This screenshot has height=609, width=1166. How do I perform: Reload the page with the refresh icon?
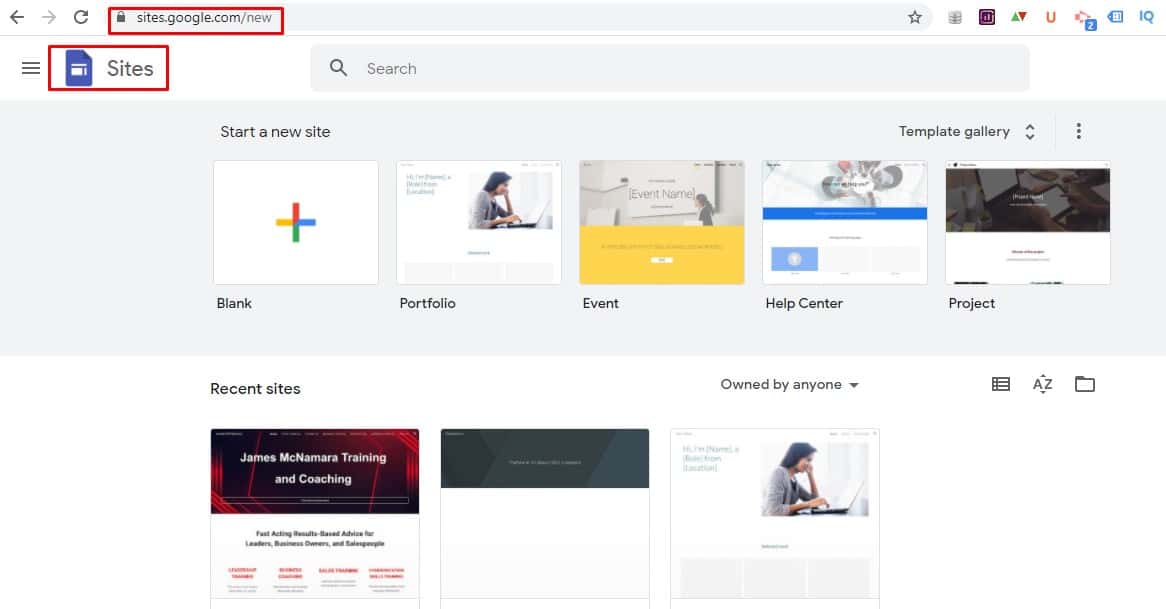point(81,17)
